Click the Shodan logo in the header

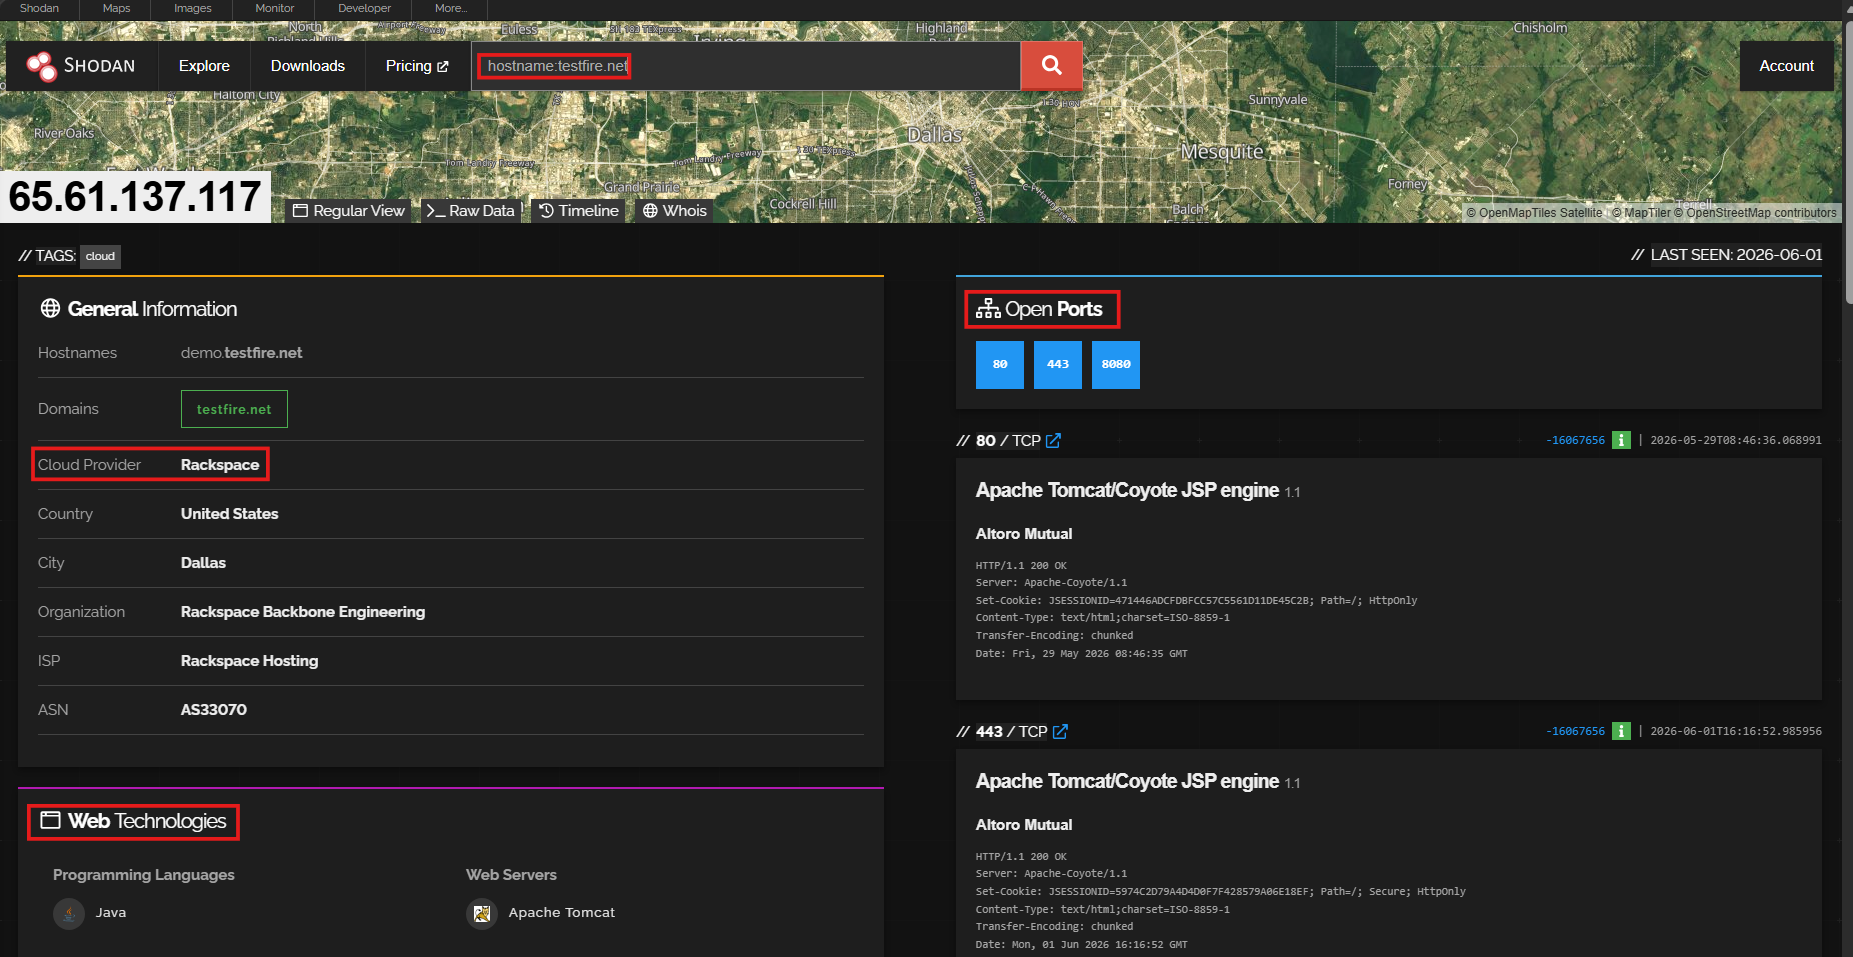click(81, 66)
